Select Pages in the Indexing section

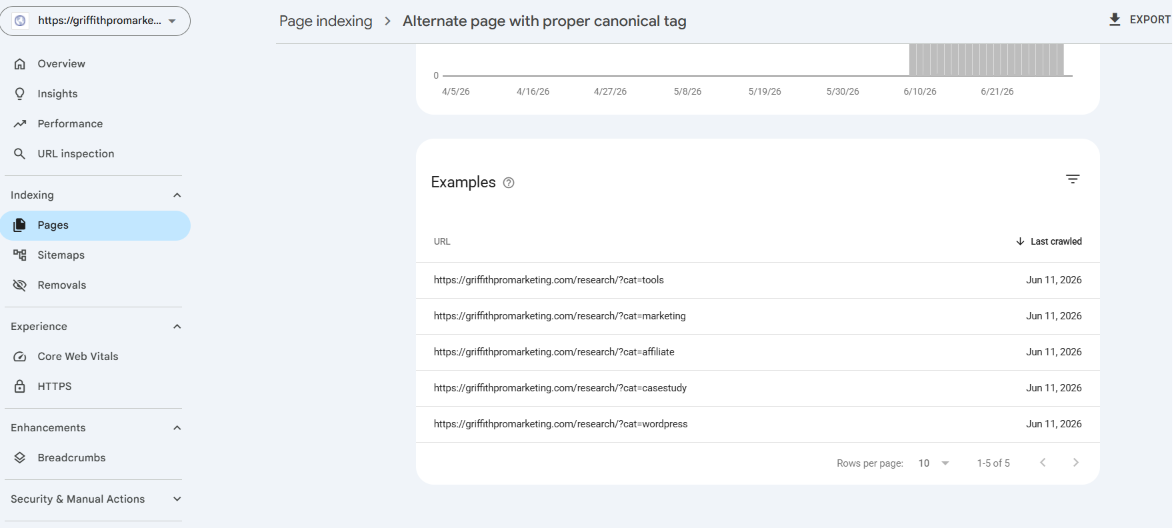(95, 225)
